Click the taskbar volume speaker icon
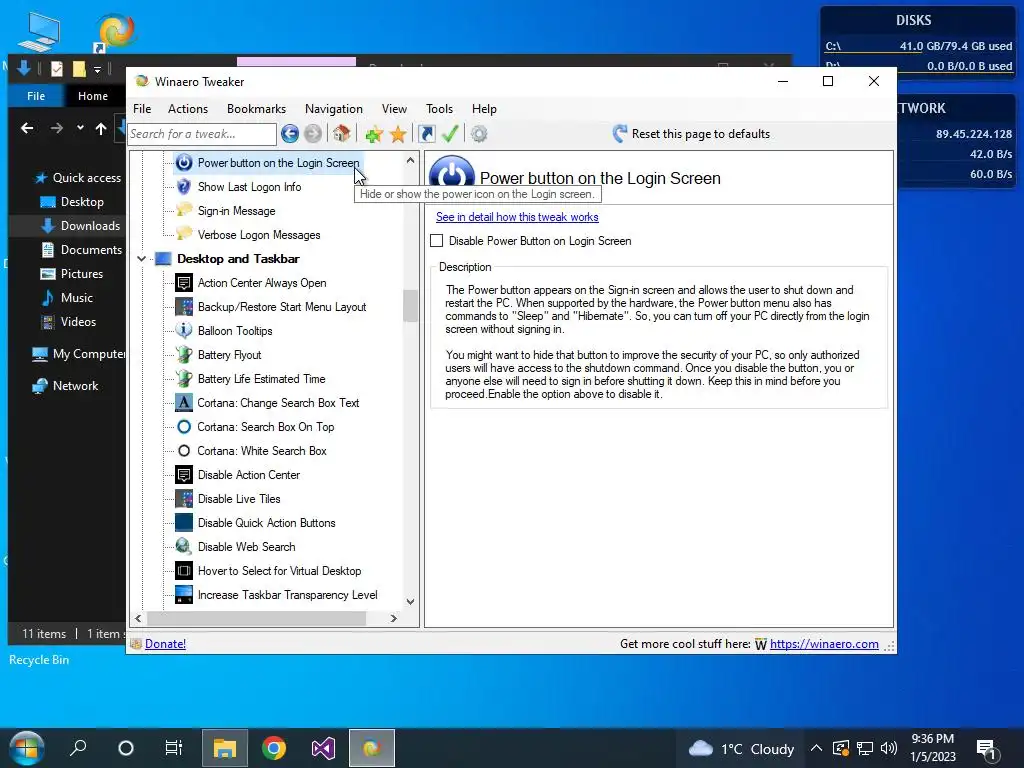 pyautogui.click(x=889, y=748)
